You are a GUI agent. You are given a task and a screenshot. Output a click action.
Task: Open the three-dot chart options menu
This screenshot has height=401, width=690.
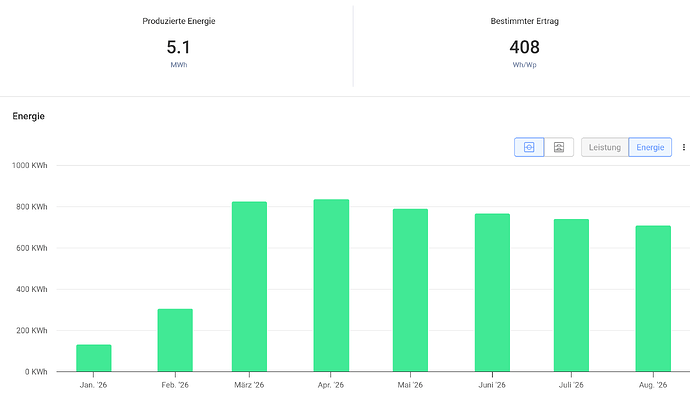tap(683, 147)
